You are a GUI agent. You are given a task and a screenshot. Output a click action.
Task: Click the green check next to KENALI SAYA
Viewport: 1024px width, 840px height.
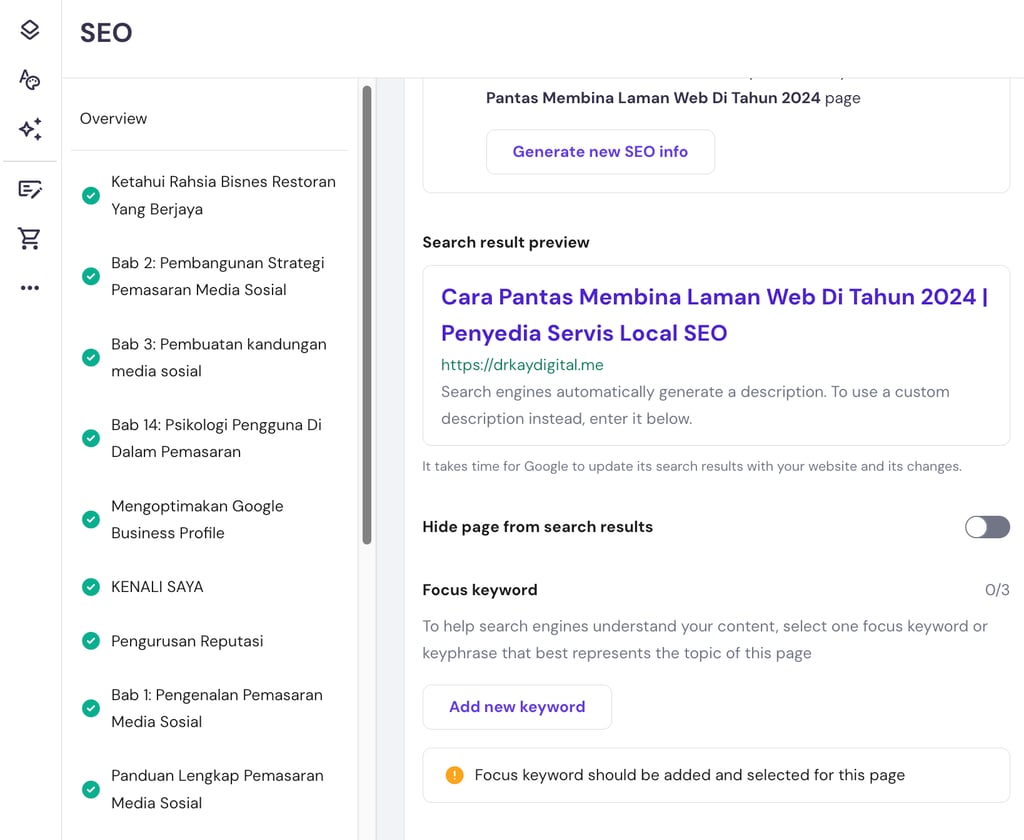pyautogui.click(x=91, y=587)
